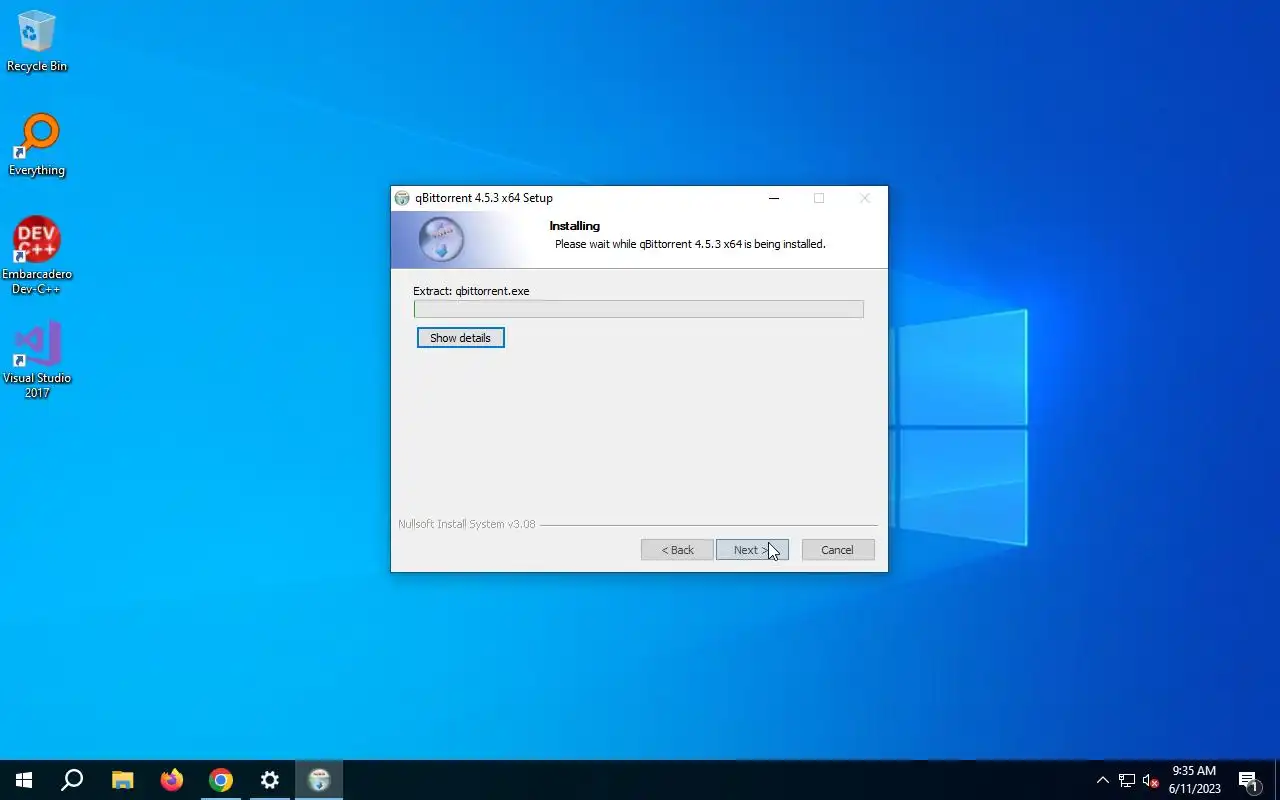Minimize the qBittorrent Setup window

click(x=773, y=198)
